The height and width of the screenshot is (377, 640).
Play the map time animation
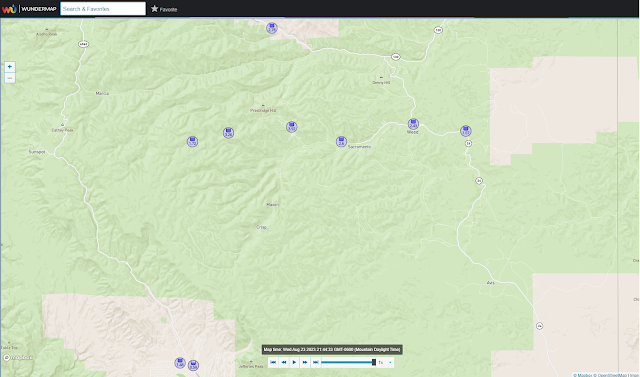pyautogui.click(x=294, y=362)
